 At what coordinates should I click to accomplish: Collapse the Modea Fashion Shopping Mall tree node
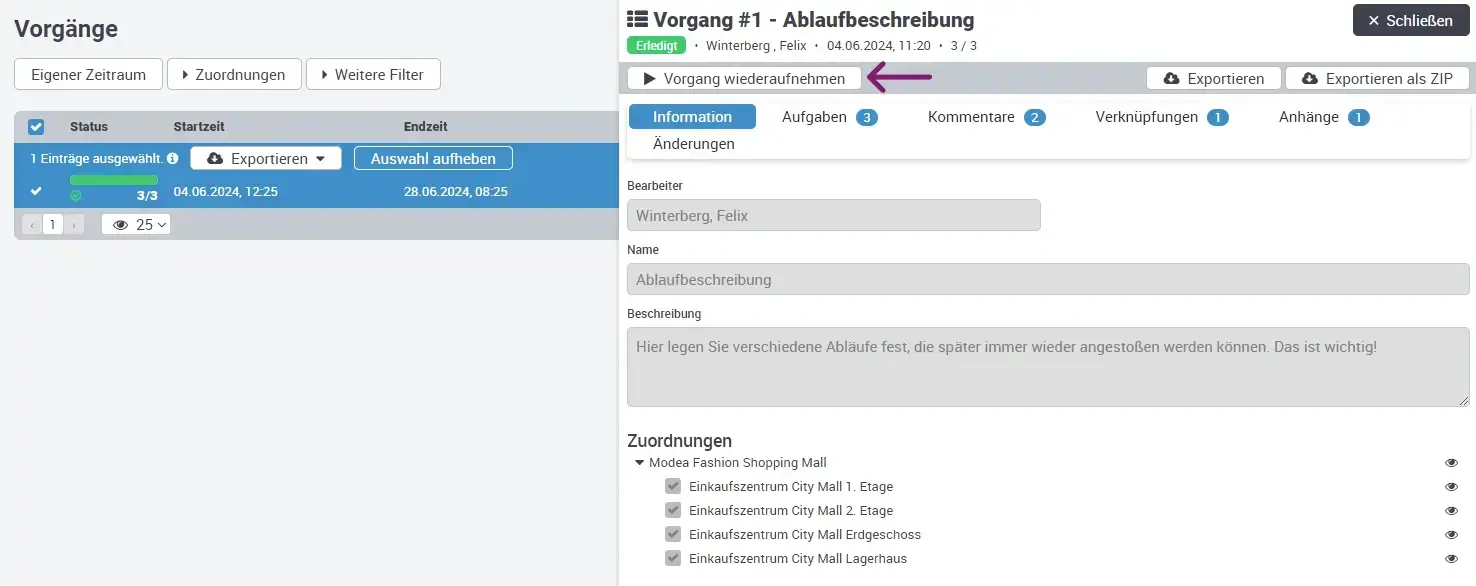coord(640,462)
